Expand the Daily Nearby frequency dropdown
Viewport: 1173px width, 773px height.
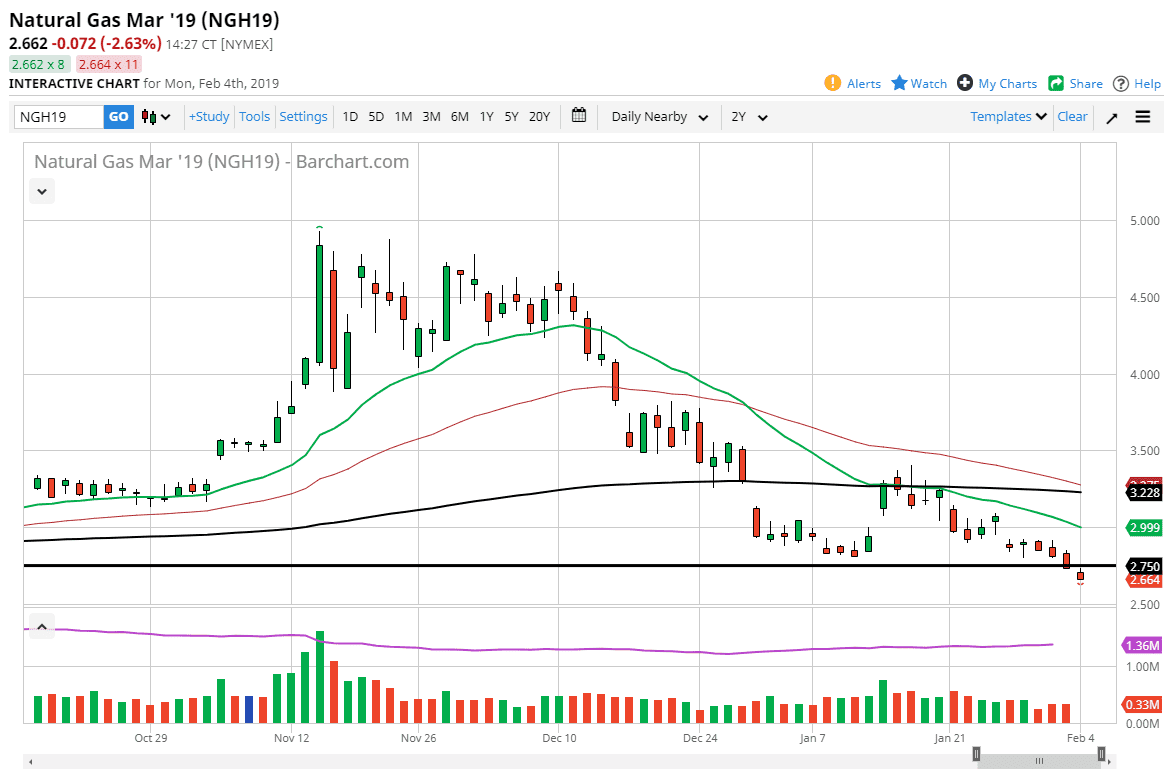click(660, 117)
